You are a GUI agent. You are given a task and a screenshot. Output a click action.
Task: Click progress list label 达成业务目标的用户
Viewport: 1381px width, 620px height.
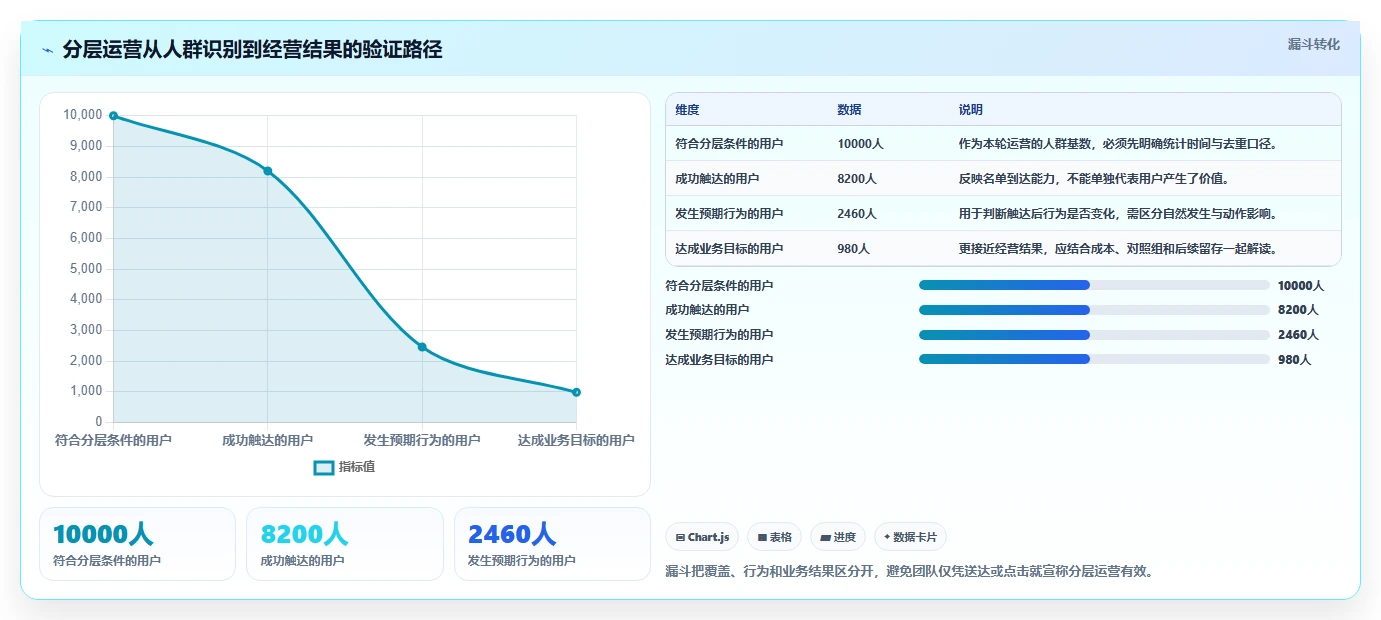[x=719, y=359]
